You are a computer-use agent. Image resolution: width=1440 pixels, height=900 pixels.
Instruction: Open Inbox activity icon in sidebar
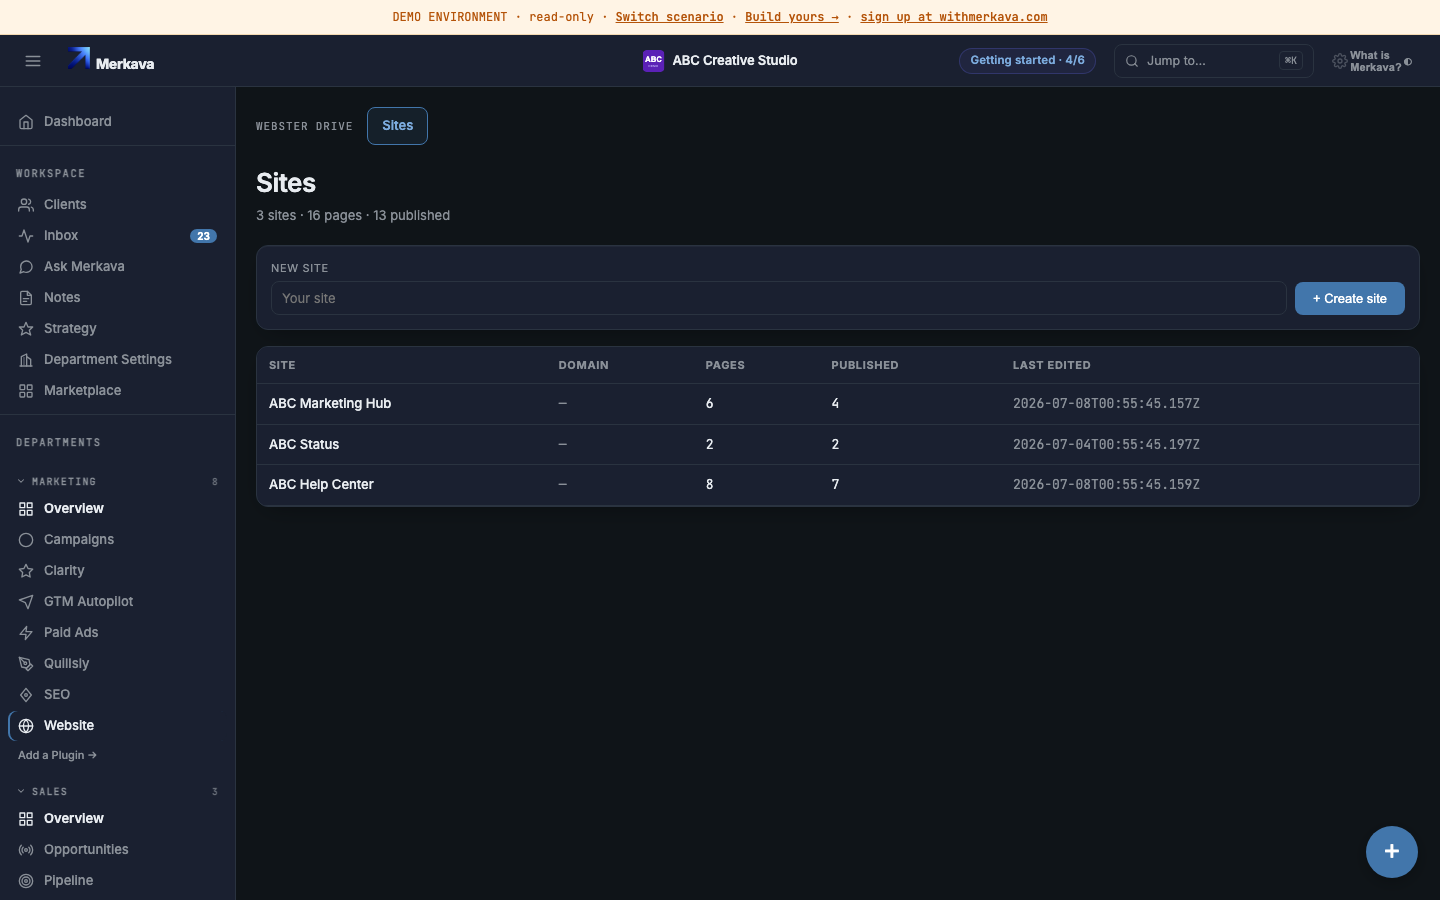(26, 236)
